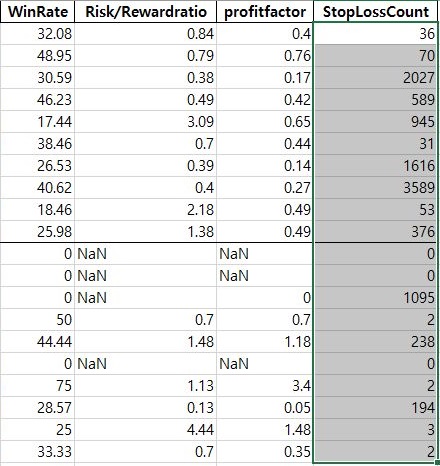440x466 pixels.
Task: Pick the profitfactor cell 0.35
Action: (x=265, y=452)
